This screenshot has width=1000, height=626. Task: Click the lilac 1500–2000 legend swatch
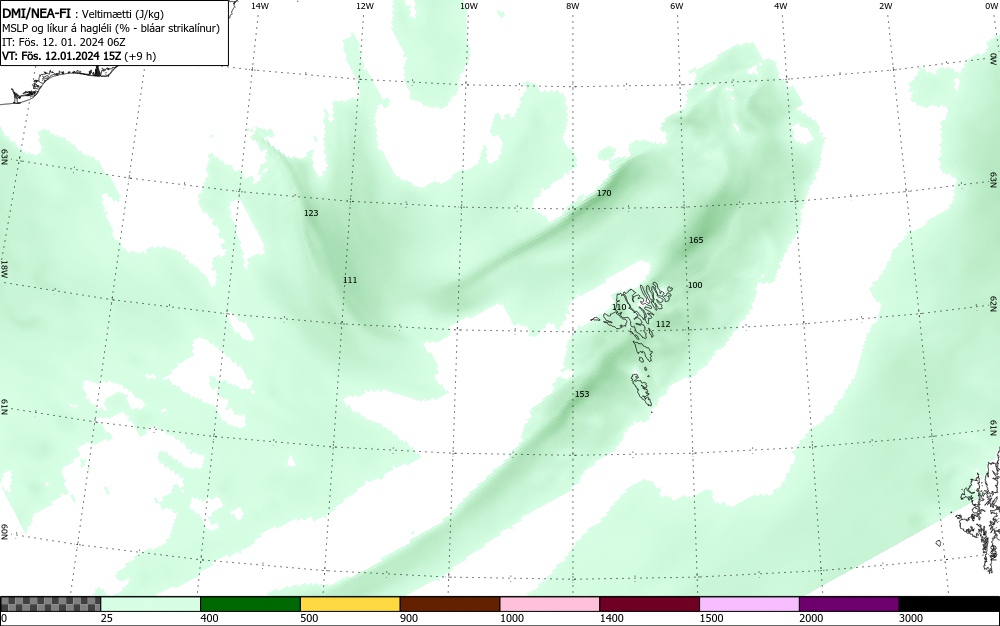(749, 604)
